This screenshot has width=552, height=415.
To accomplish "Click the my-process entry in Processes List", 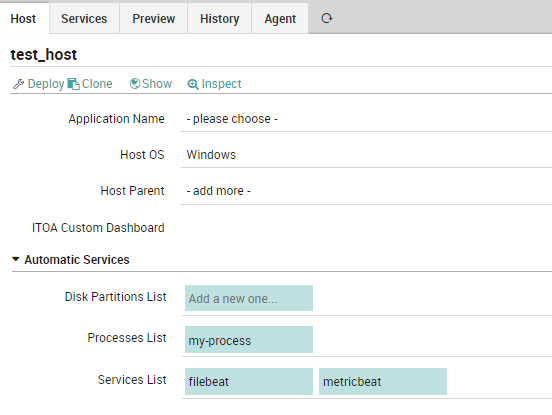I will [249, 340].
